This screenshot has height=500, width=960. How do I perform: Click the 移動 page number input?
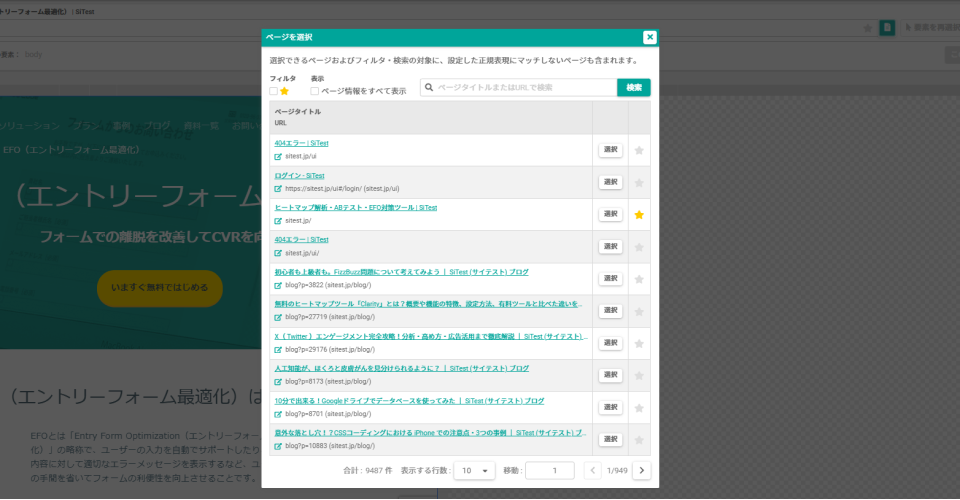(x=550, y=471)
